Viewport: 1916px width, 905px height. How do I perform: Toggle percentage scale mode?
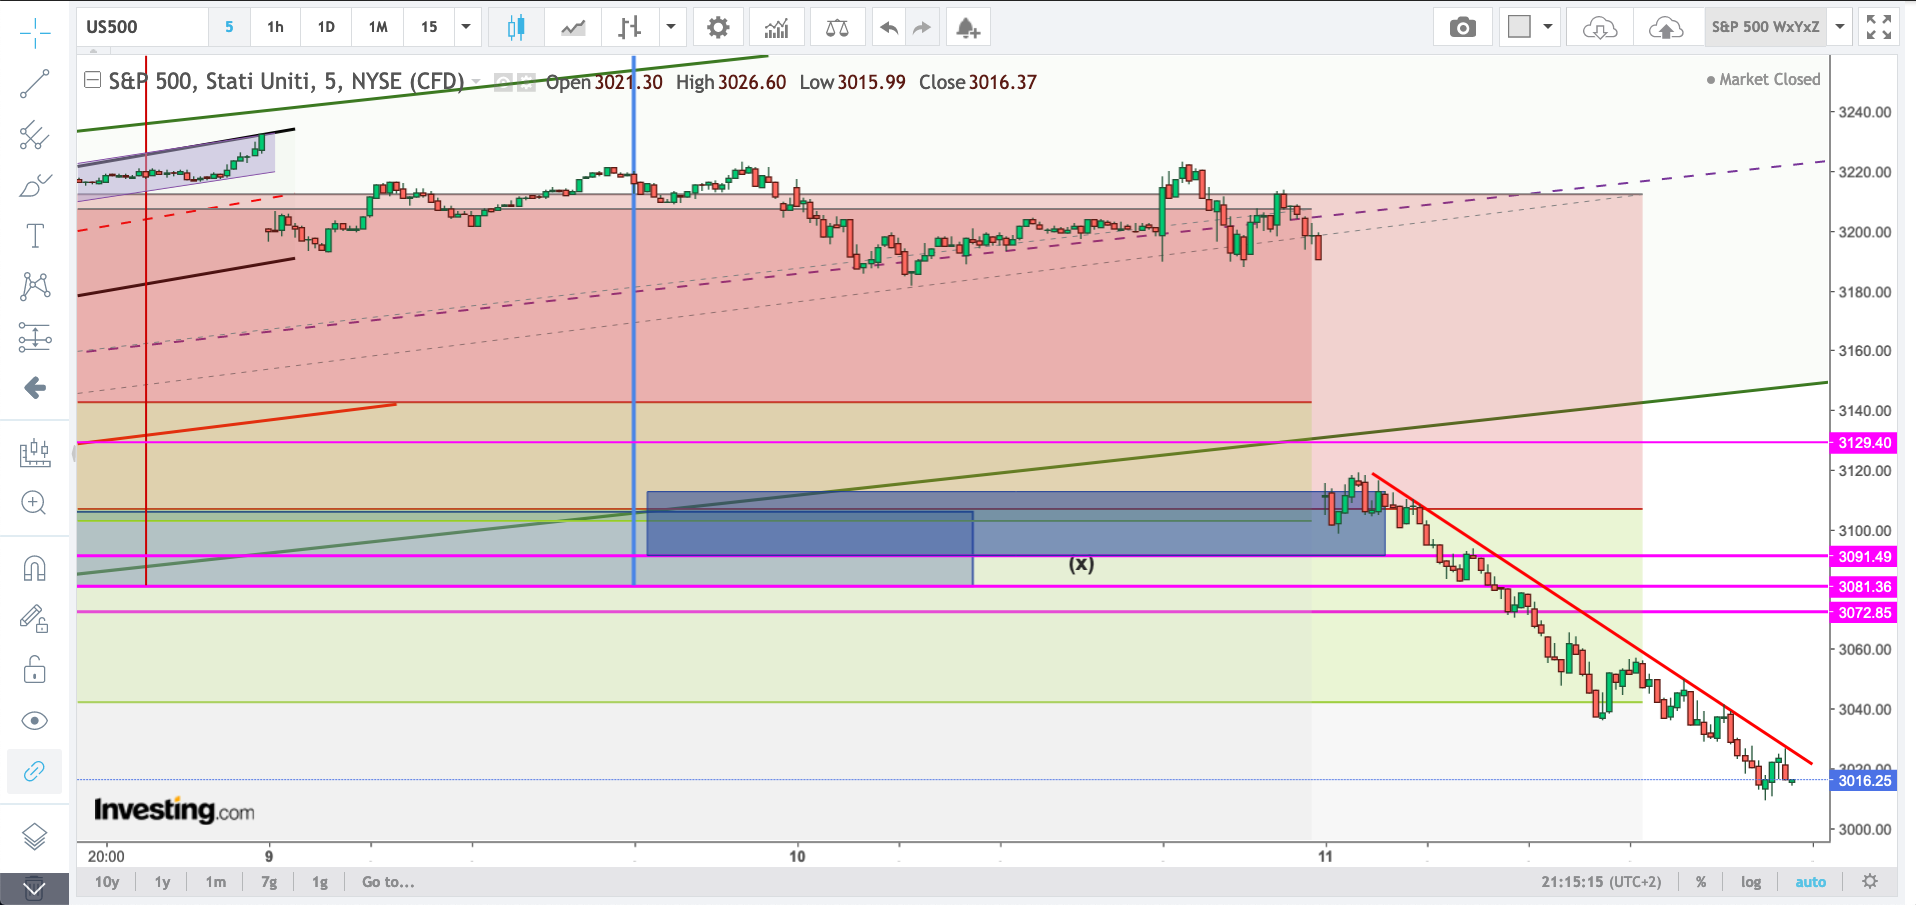(1701, 882)
